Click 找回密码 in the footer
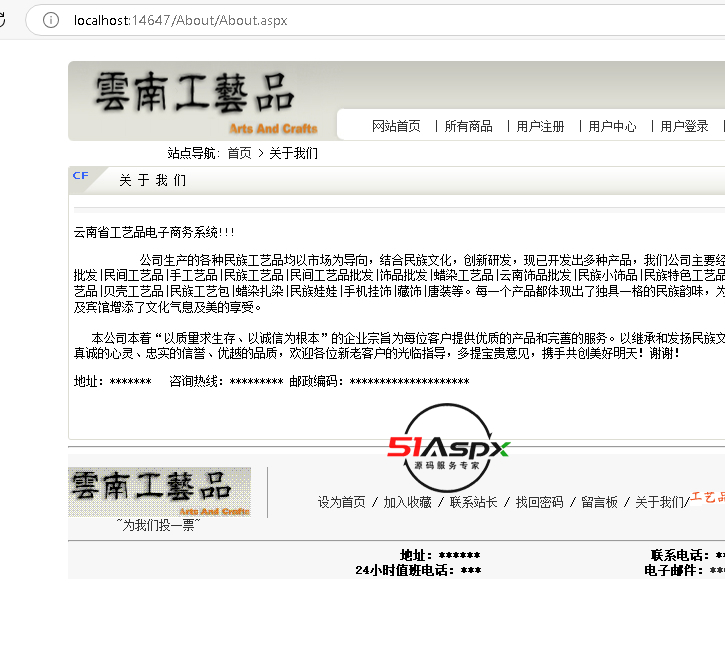The width and height of the screenshot is (725, 667). click(x=540, y=502)
